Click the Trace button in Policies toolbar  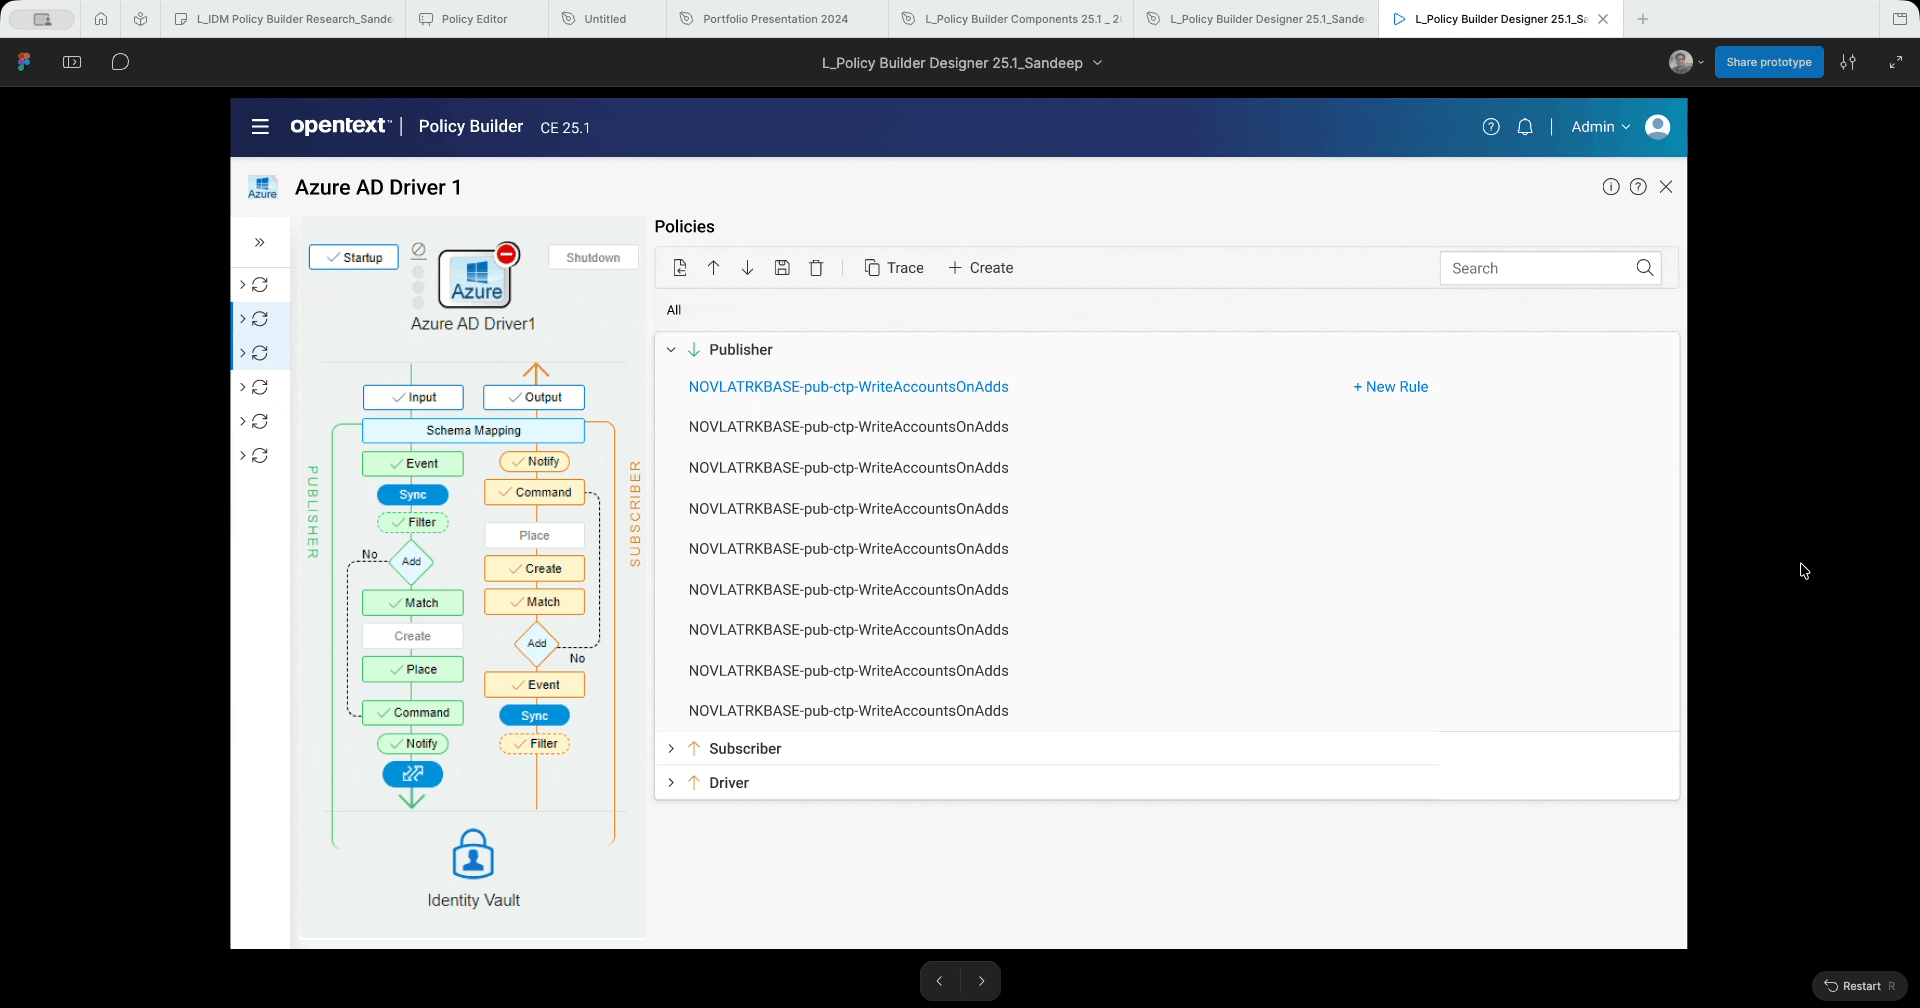[x=894, y=268]
